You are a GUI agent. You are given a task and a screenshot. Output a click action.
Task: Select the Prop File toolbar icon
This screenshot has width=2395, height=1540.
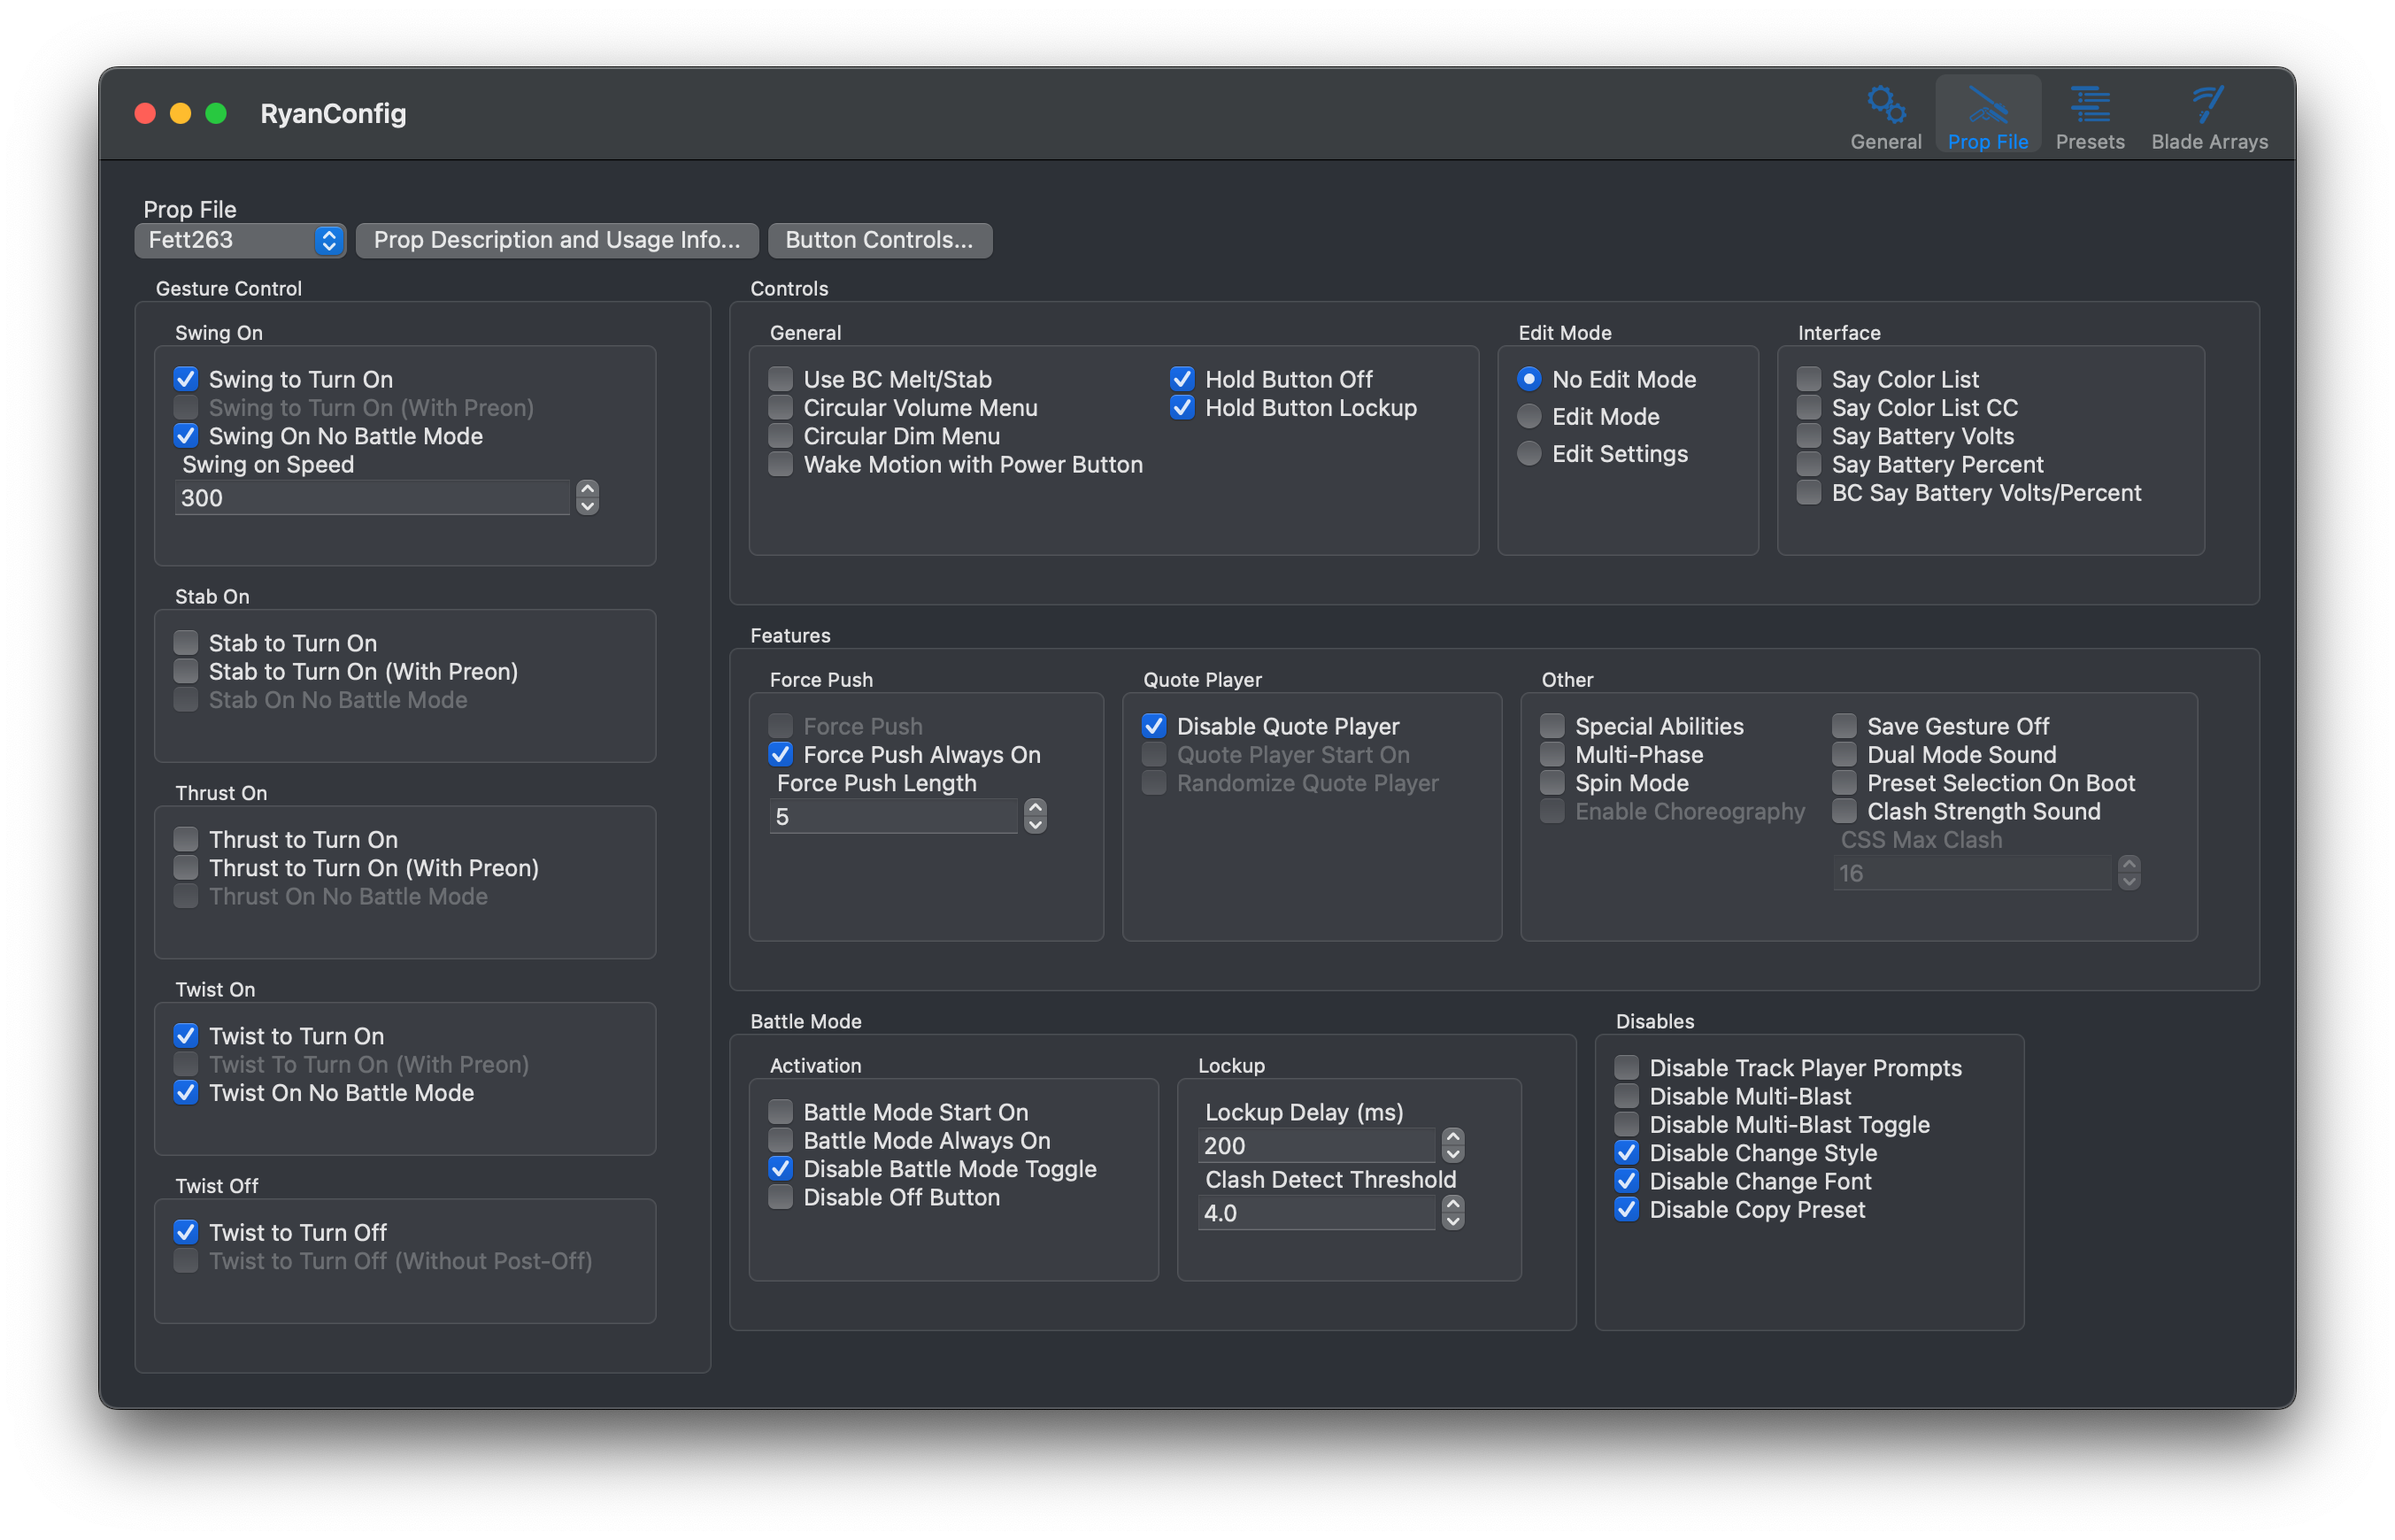[1987, 115]
